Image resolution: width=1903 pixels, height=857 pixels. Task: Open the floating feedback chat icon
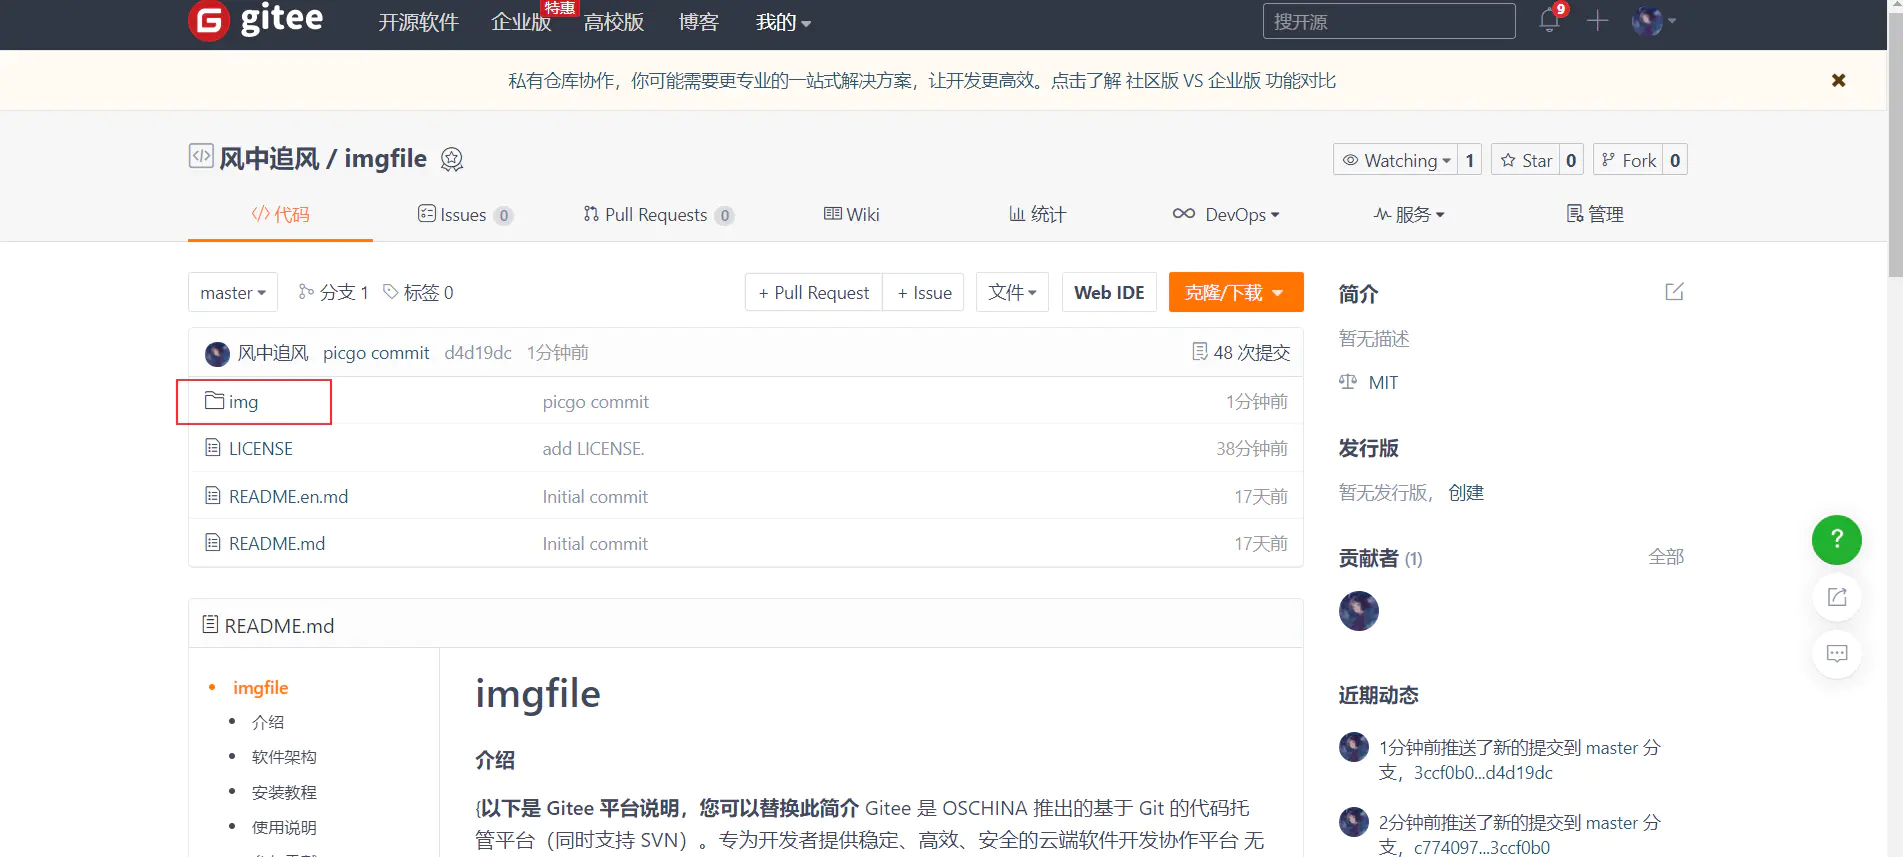(1837, 654)
